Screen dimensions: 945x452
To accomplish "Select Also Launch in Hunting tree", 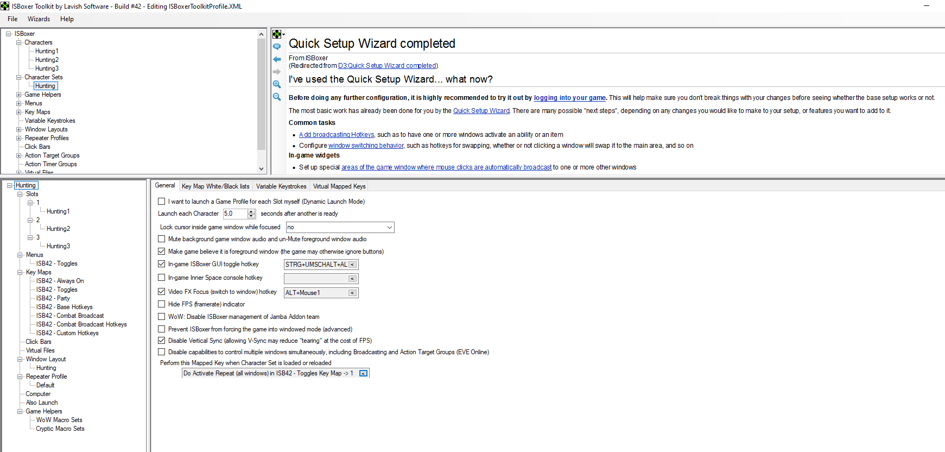I will tap(42, 403).
